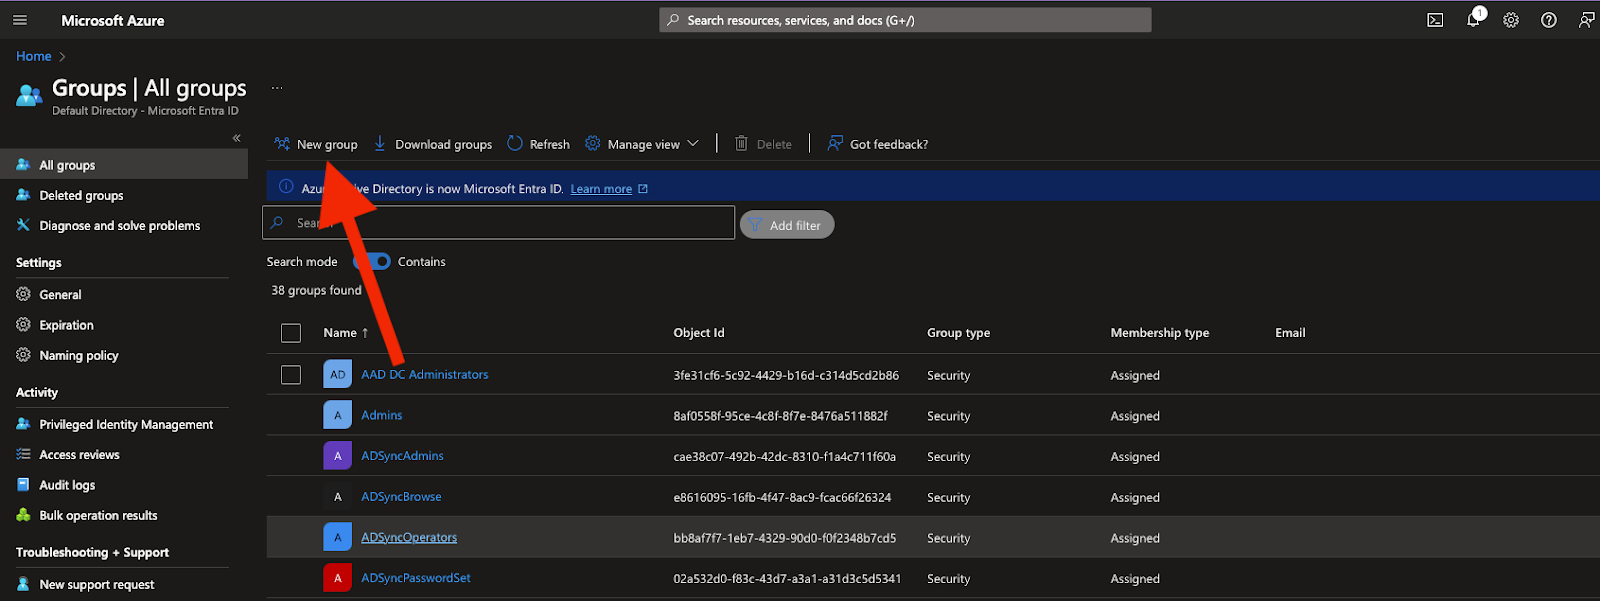Click the Add filter button
The image size is (1600, 601).
coord(787,225)
